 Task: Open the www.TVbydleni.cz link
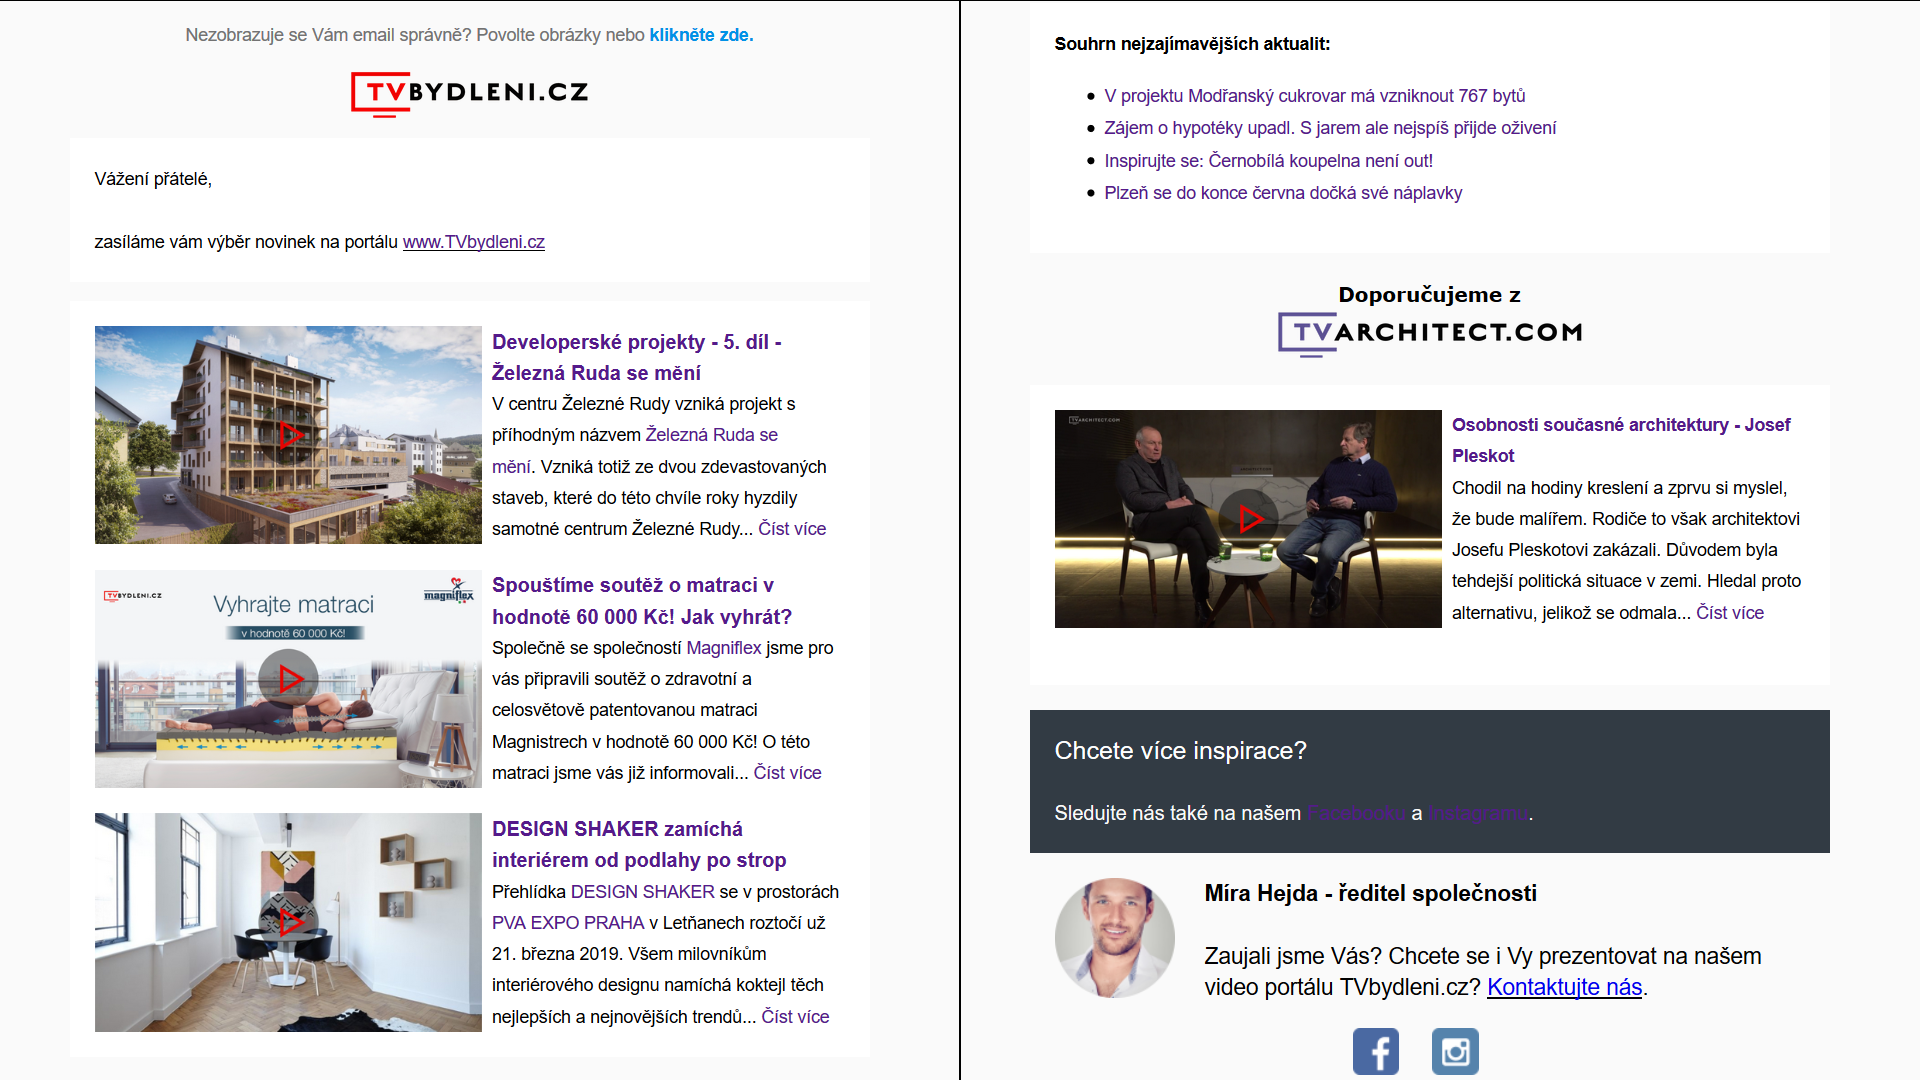point(473,242)
